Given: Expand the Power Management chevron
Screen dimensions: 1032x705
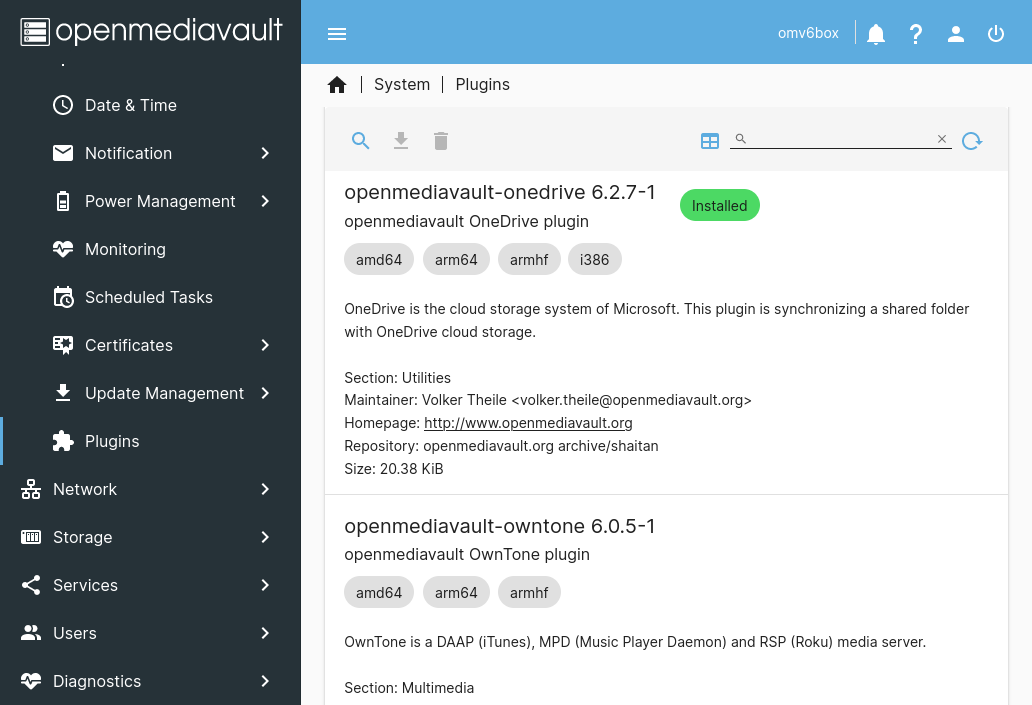Looking at the screenshot, I should 265,201.
